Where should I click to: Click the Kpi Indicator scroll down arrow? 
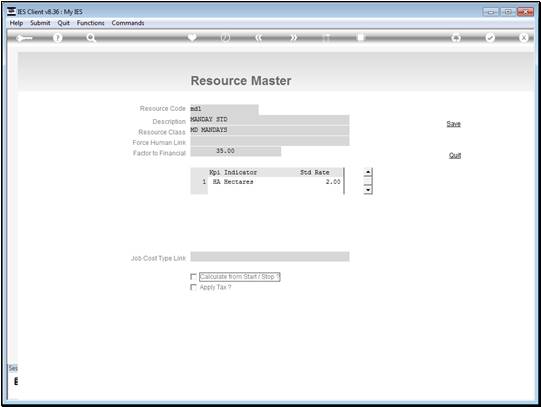point(368,190)
